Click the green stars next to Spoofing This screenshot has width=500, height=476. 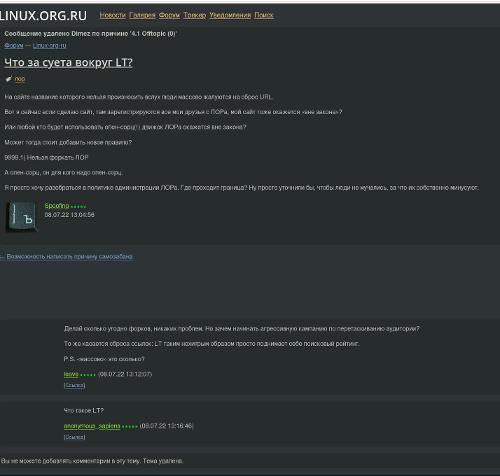click(x=78, y=206)
